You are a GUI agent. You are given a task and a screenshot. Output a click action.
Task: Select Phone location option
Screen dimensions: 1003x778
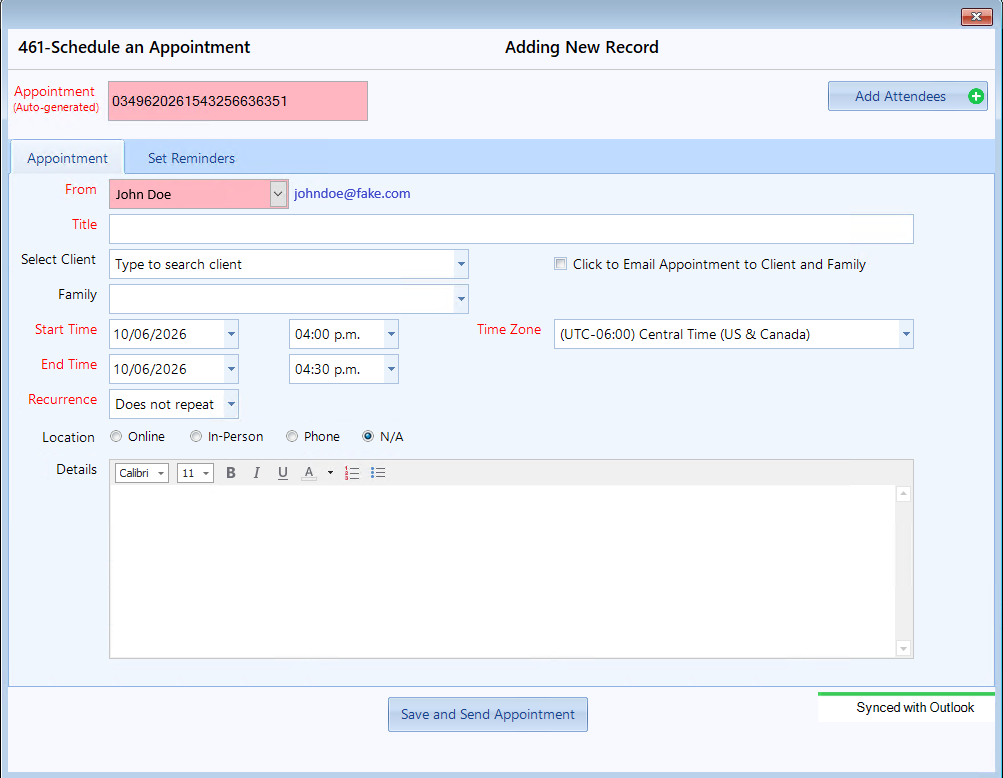(x=292, y=436)
